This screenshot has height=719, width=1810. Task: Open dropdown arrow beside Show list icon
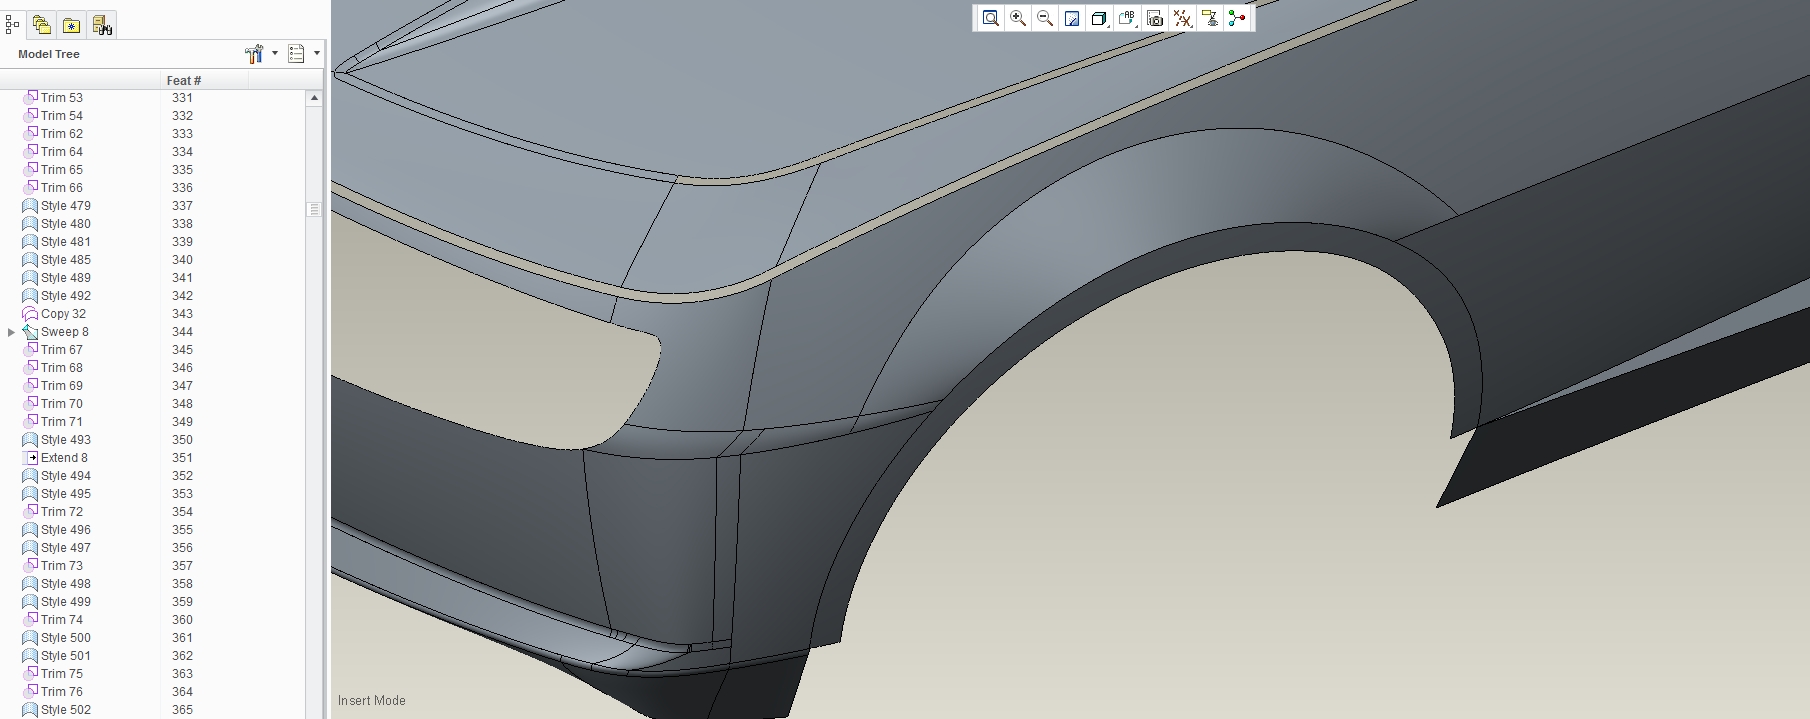tap(317, 54)
